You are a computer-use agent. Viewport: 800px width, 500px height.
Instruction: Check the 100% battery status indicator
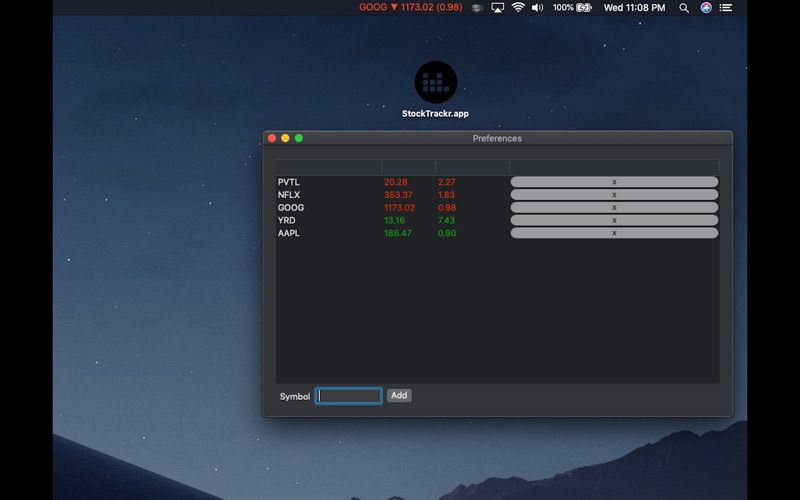572,8
